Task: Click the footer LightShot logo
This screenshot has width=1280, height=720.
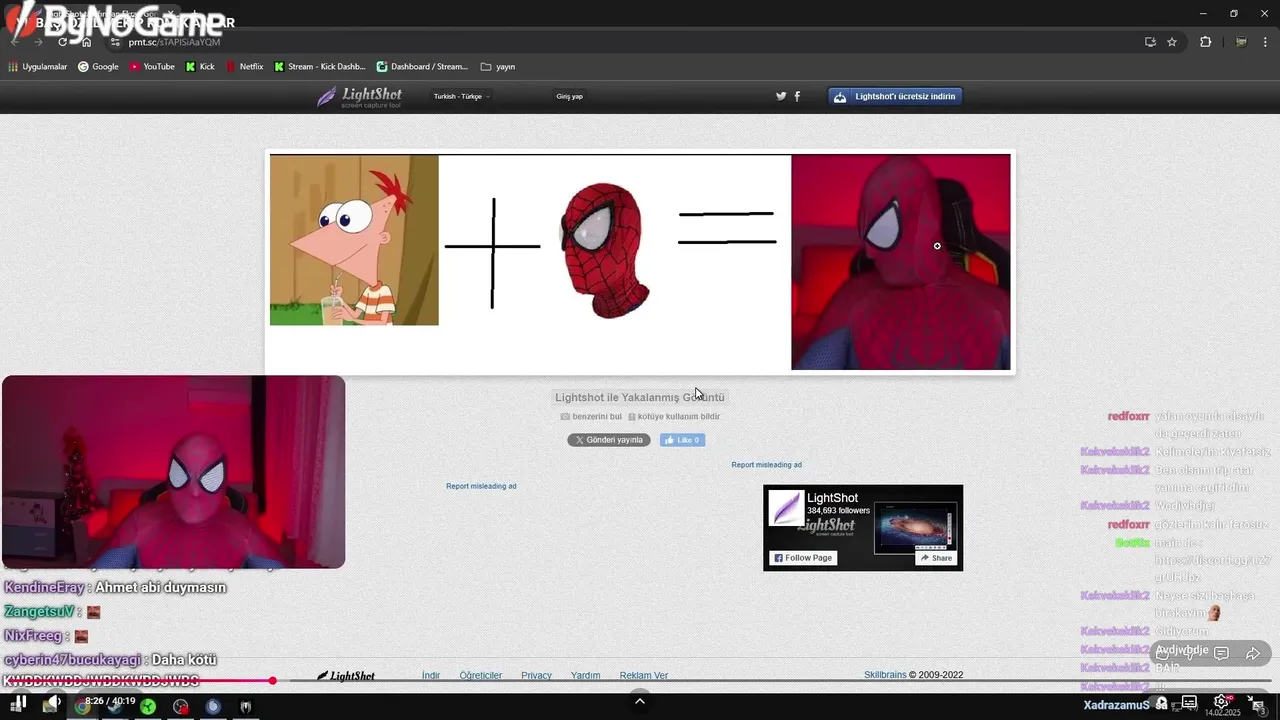Action: pos(346,676)
